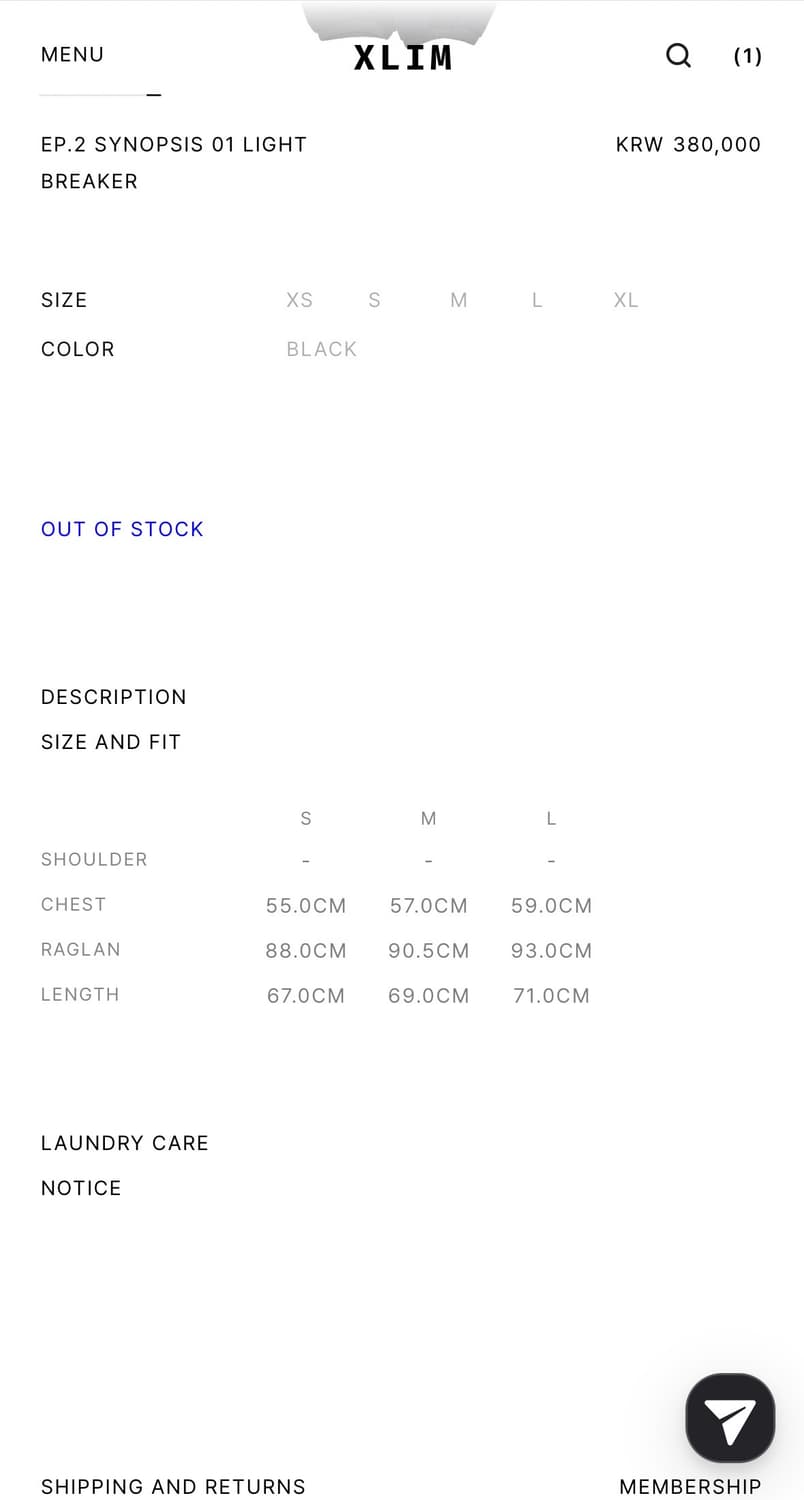
Task: Select size S option
Action: (x=374, y=300)
